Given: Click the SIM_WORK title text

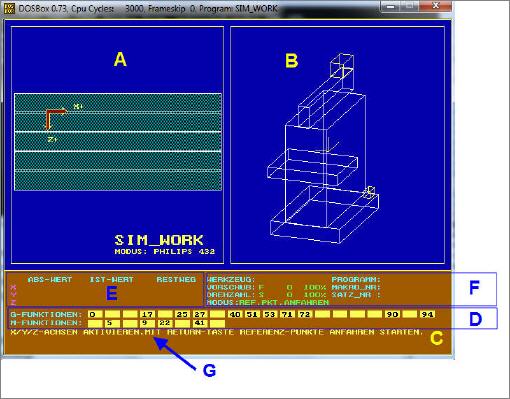Looking at the screenshot, I should tap(159, 240).
